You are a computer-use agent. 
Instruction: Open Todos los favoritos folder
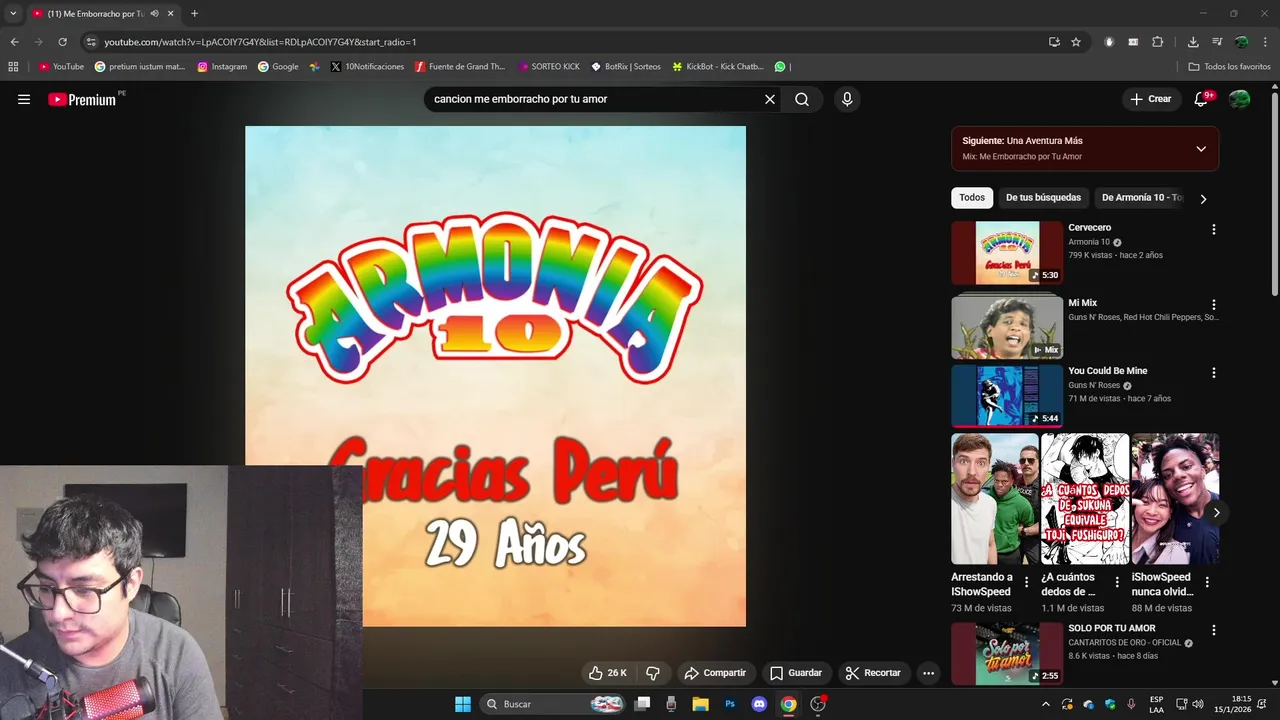click(x=1229, y=67)
